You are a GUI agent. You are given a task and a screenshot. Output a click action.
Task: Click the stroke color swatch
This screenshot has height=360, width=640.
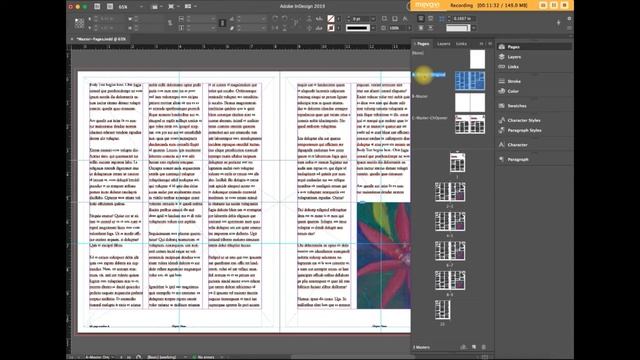(331, 28)
